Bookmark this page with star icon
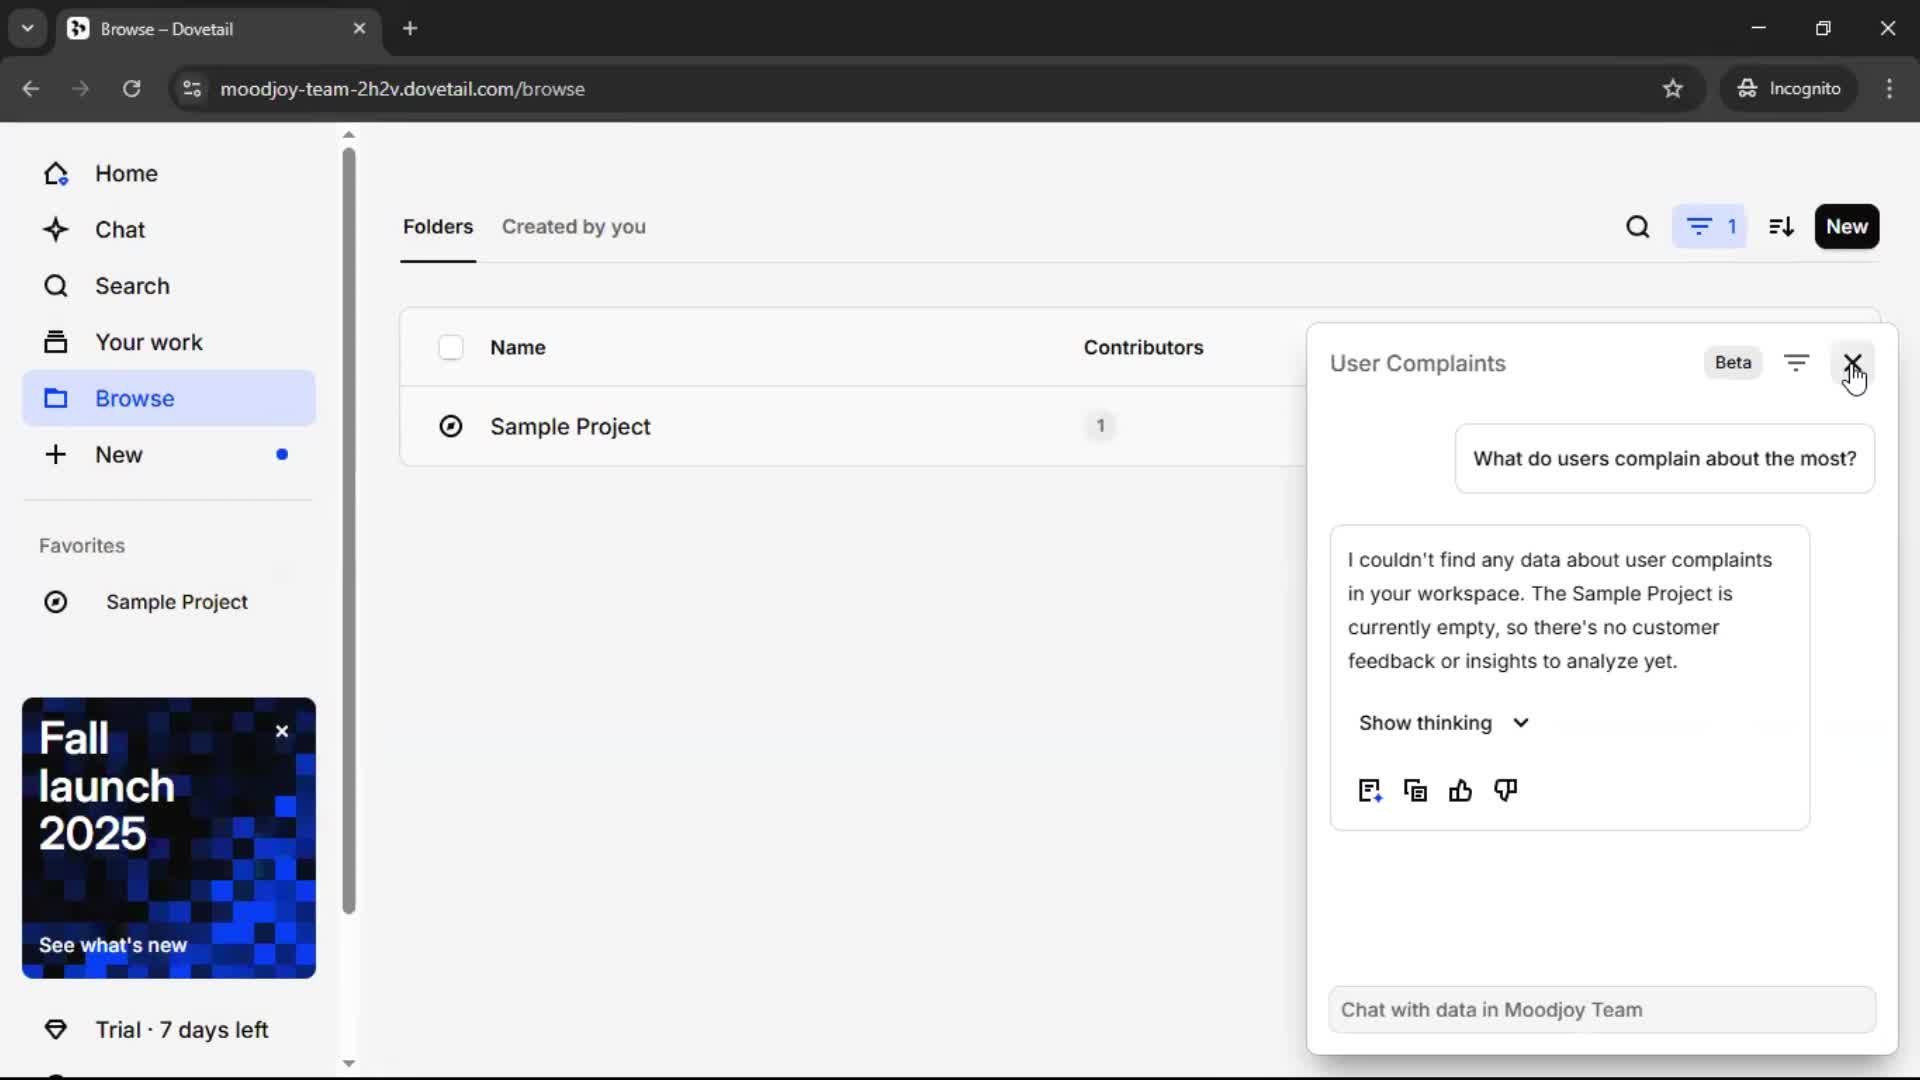The width and height of the screenshot is (1920, 1080). pos(1672,89)
